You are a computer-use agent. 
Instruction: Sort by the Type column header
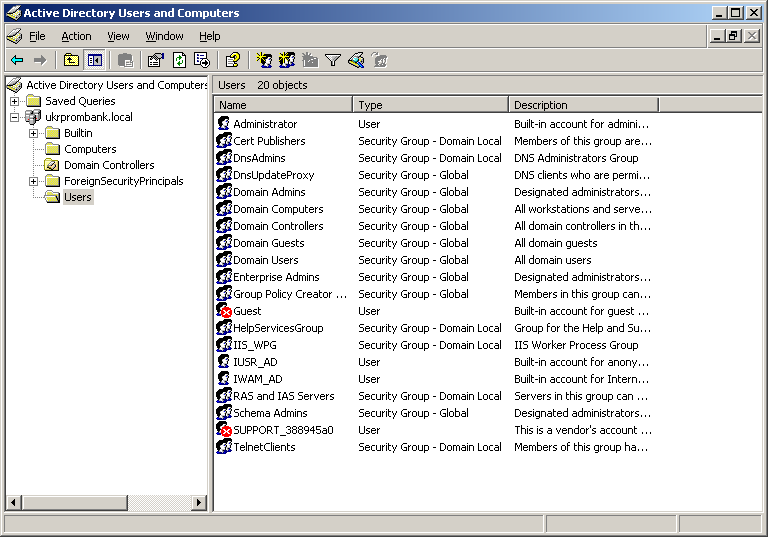[x=431, y=105]
